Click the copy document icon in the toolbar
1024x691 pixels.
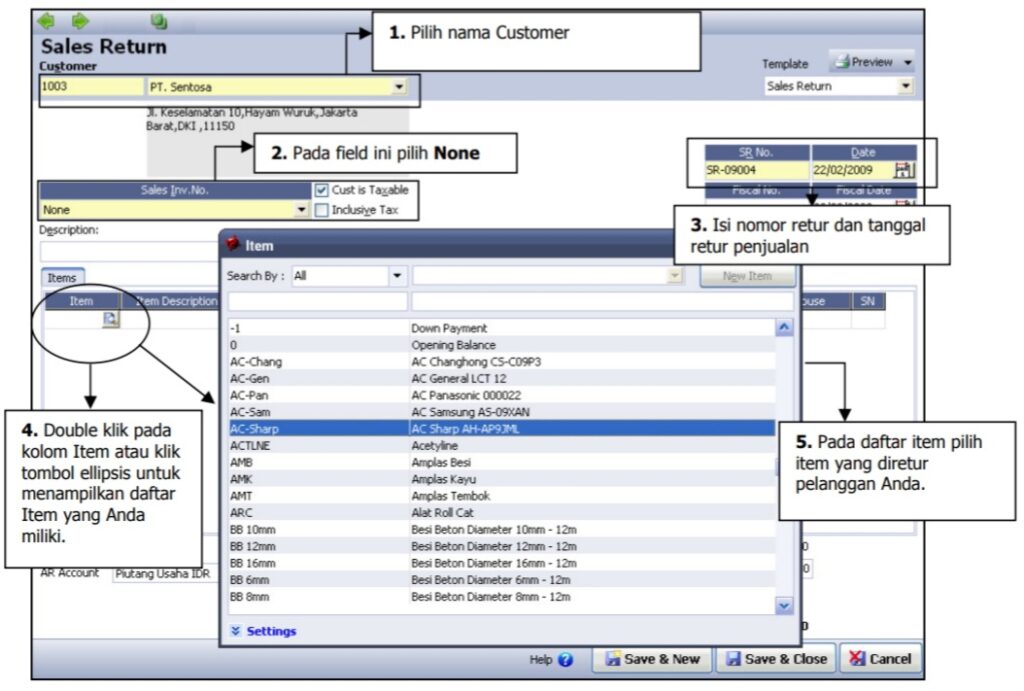[158, 21]
